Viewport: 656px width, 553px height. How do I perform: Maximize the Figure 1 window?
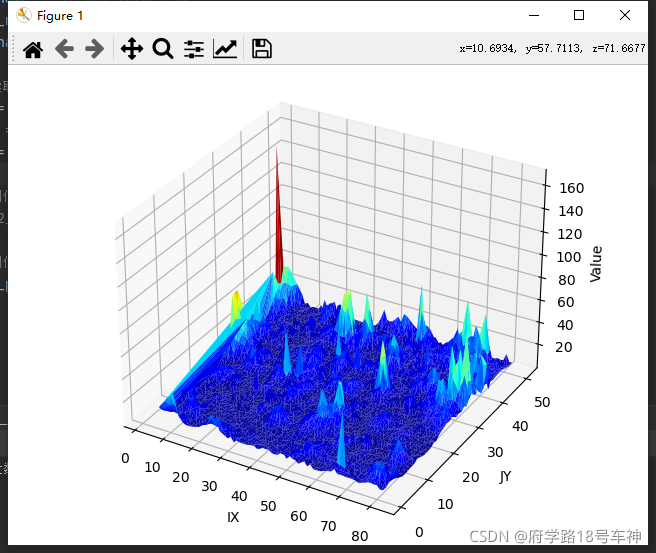tap(579, 15)
